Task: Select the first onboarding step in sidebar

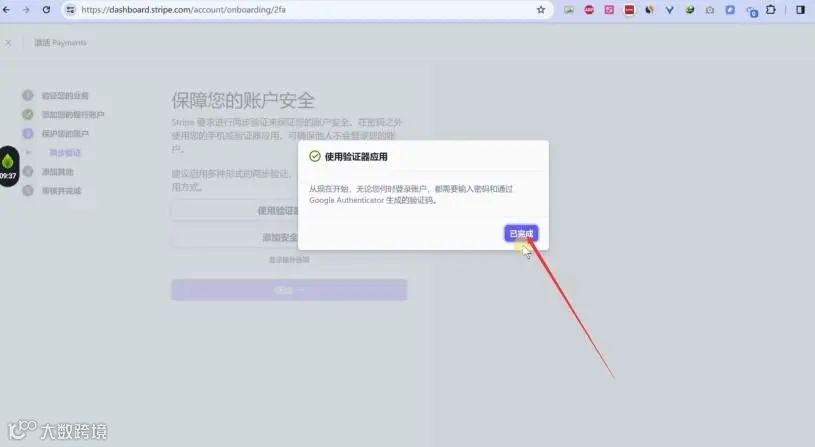Action: pos(56,96)
